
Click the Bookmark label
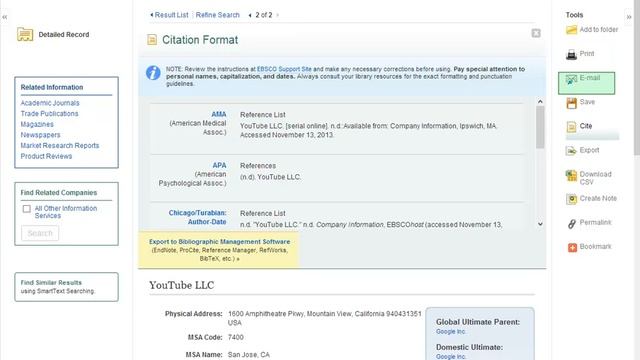[x=596, y=247]
